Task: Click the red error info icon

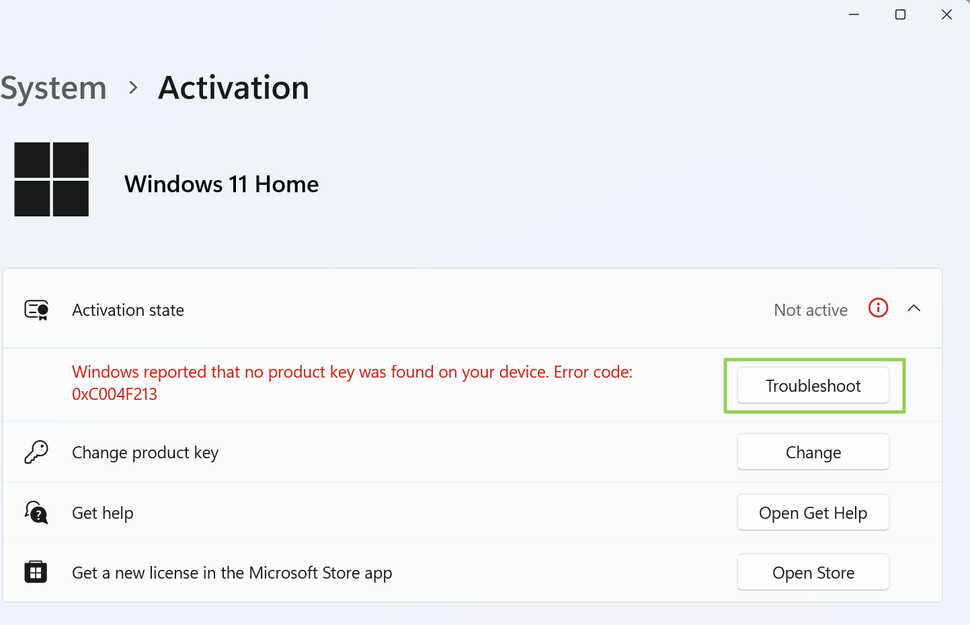Action: 877,308
